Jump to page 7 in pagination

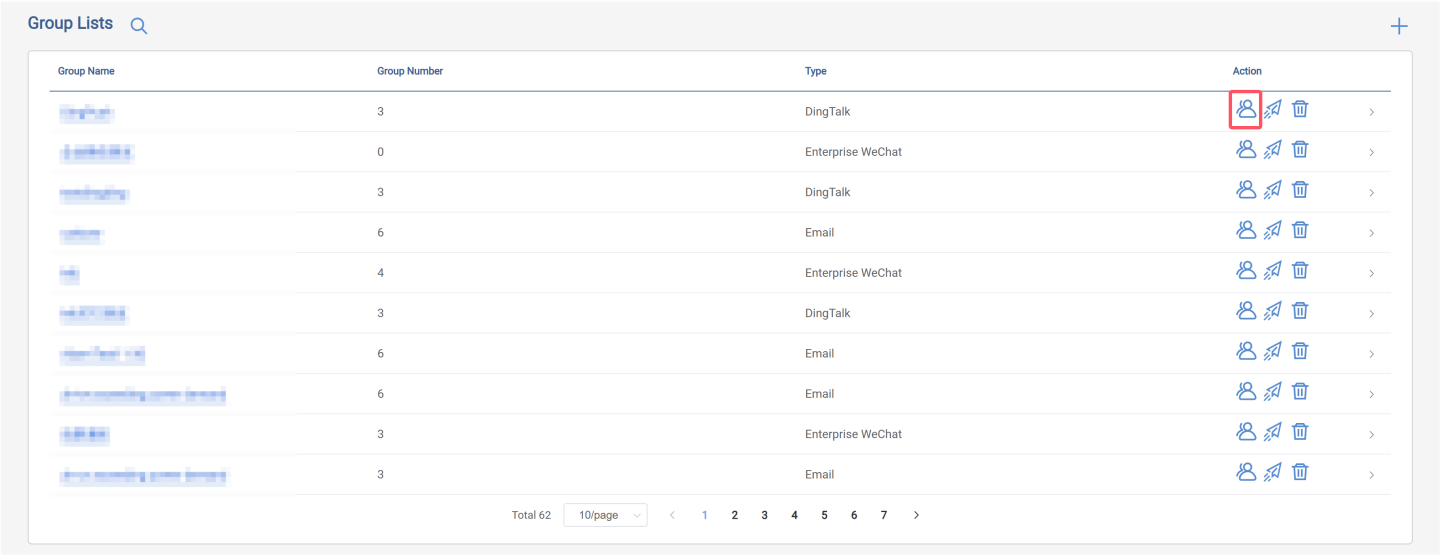tap(884, 515)
